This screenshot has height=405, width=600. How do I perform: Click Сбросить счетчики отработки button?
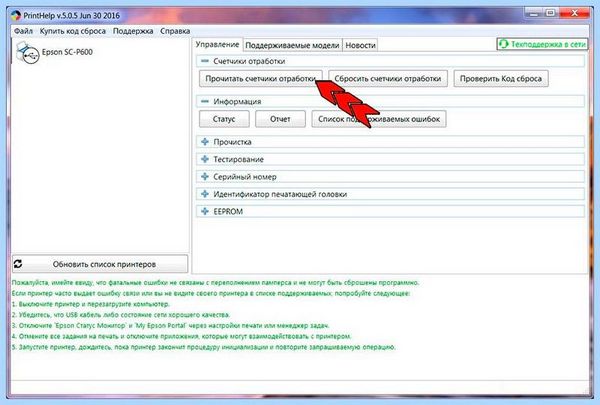pos(388,78)
